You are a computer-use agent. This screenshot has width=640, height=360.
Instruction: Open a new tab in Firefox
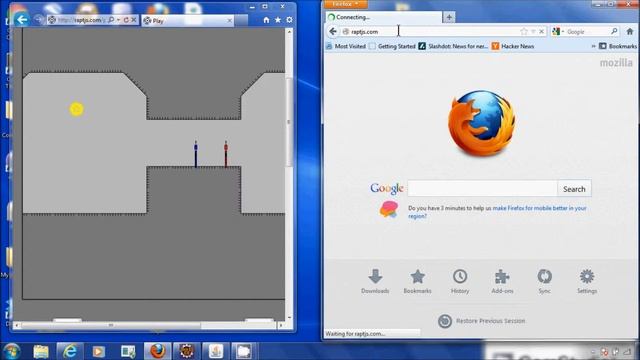(x=449, y=17)
